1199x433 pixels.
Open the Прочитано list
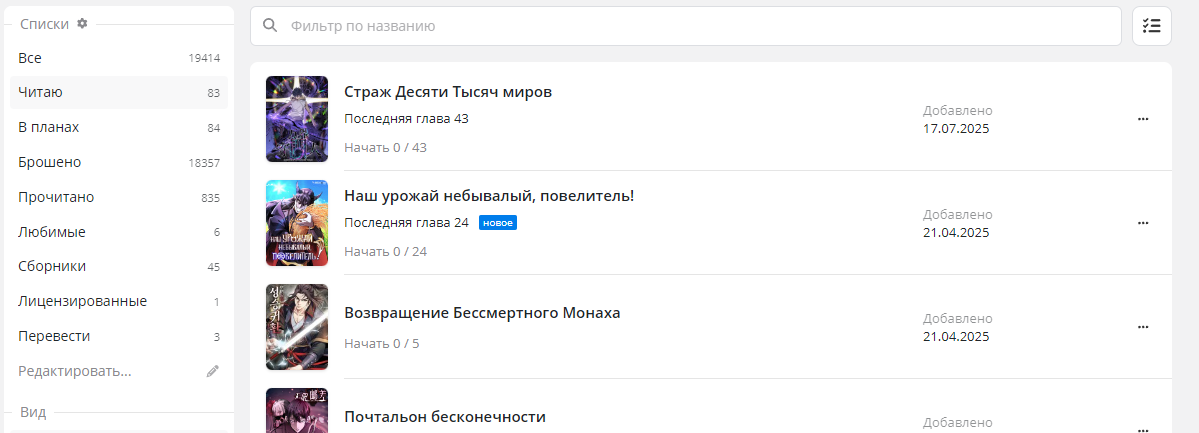pyautogui.click(x=119, y=197)
